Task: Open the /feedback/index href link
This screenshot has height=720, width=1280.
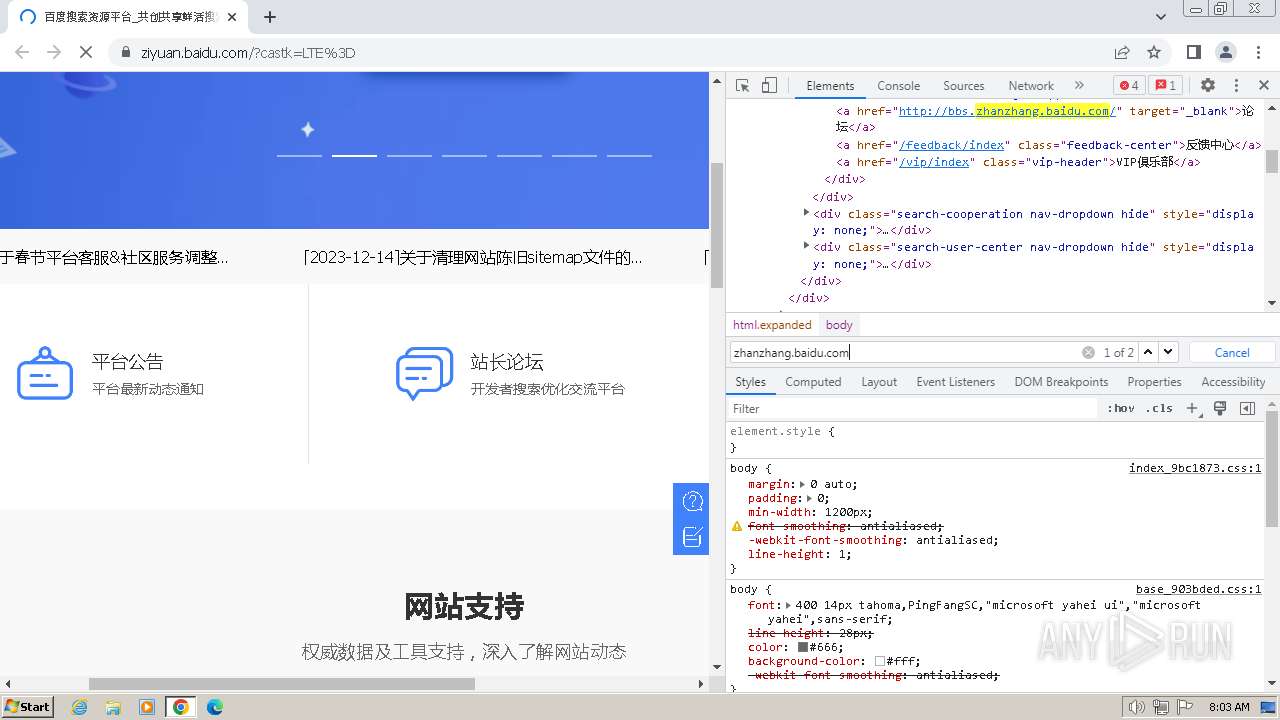Action: click(953, 145)
